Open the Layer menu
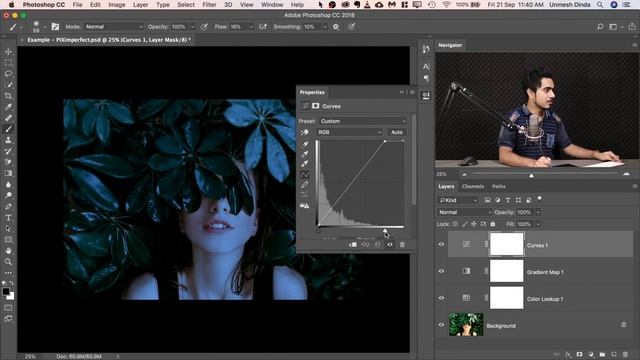 140,5
